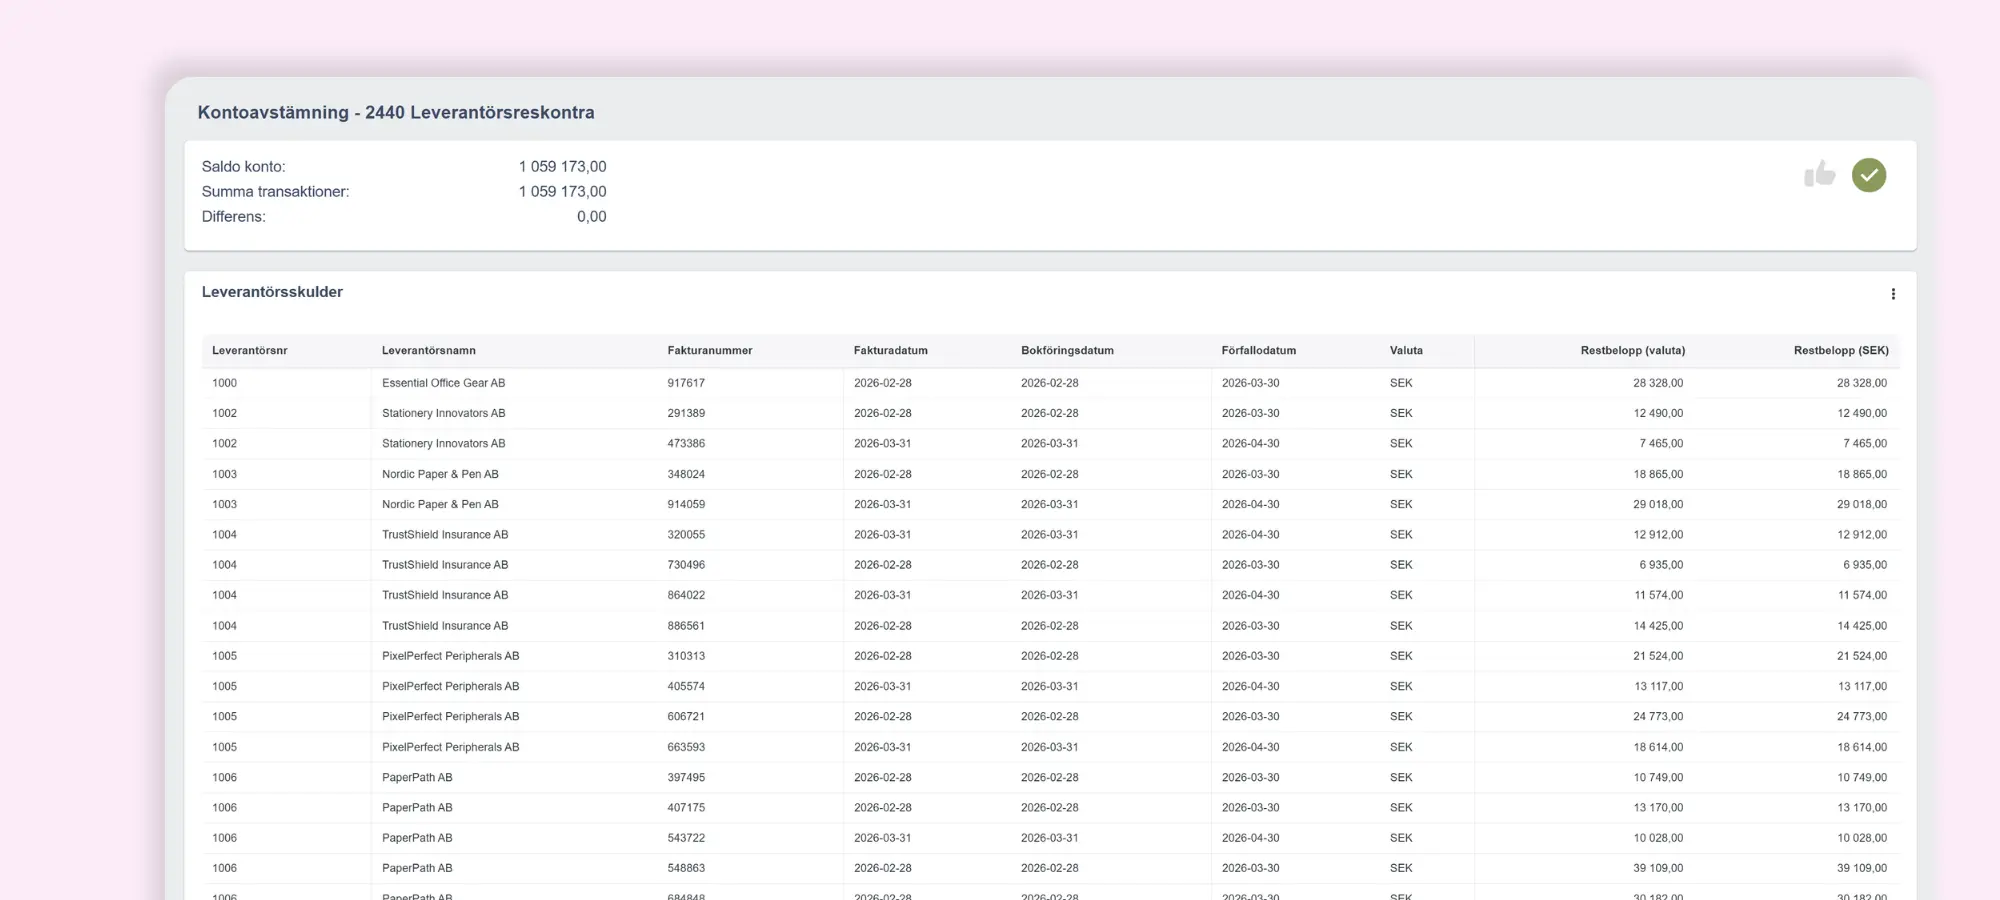Click the Leverantörsskulder section title
2000x900 pixels.
(272, 292)
